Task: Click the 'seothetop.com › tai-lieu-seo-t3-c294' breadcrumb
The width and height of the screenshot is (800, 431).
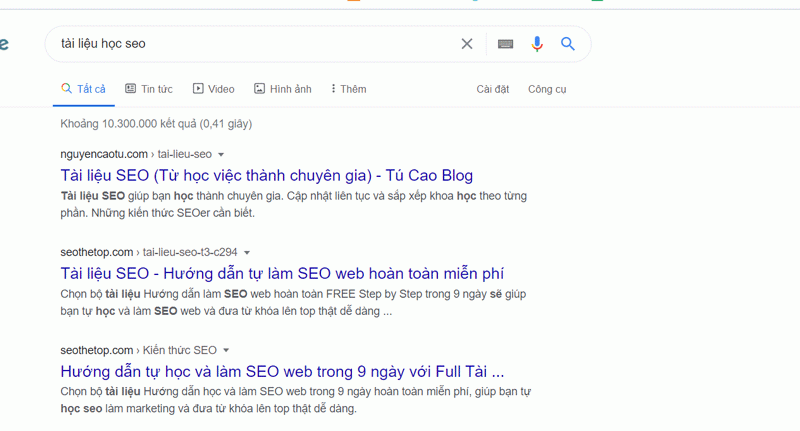Action: (148, 252)
